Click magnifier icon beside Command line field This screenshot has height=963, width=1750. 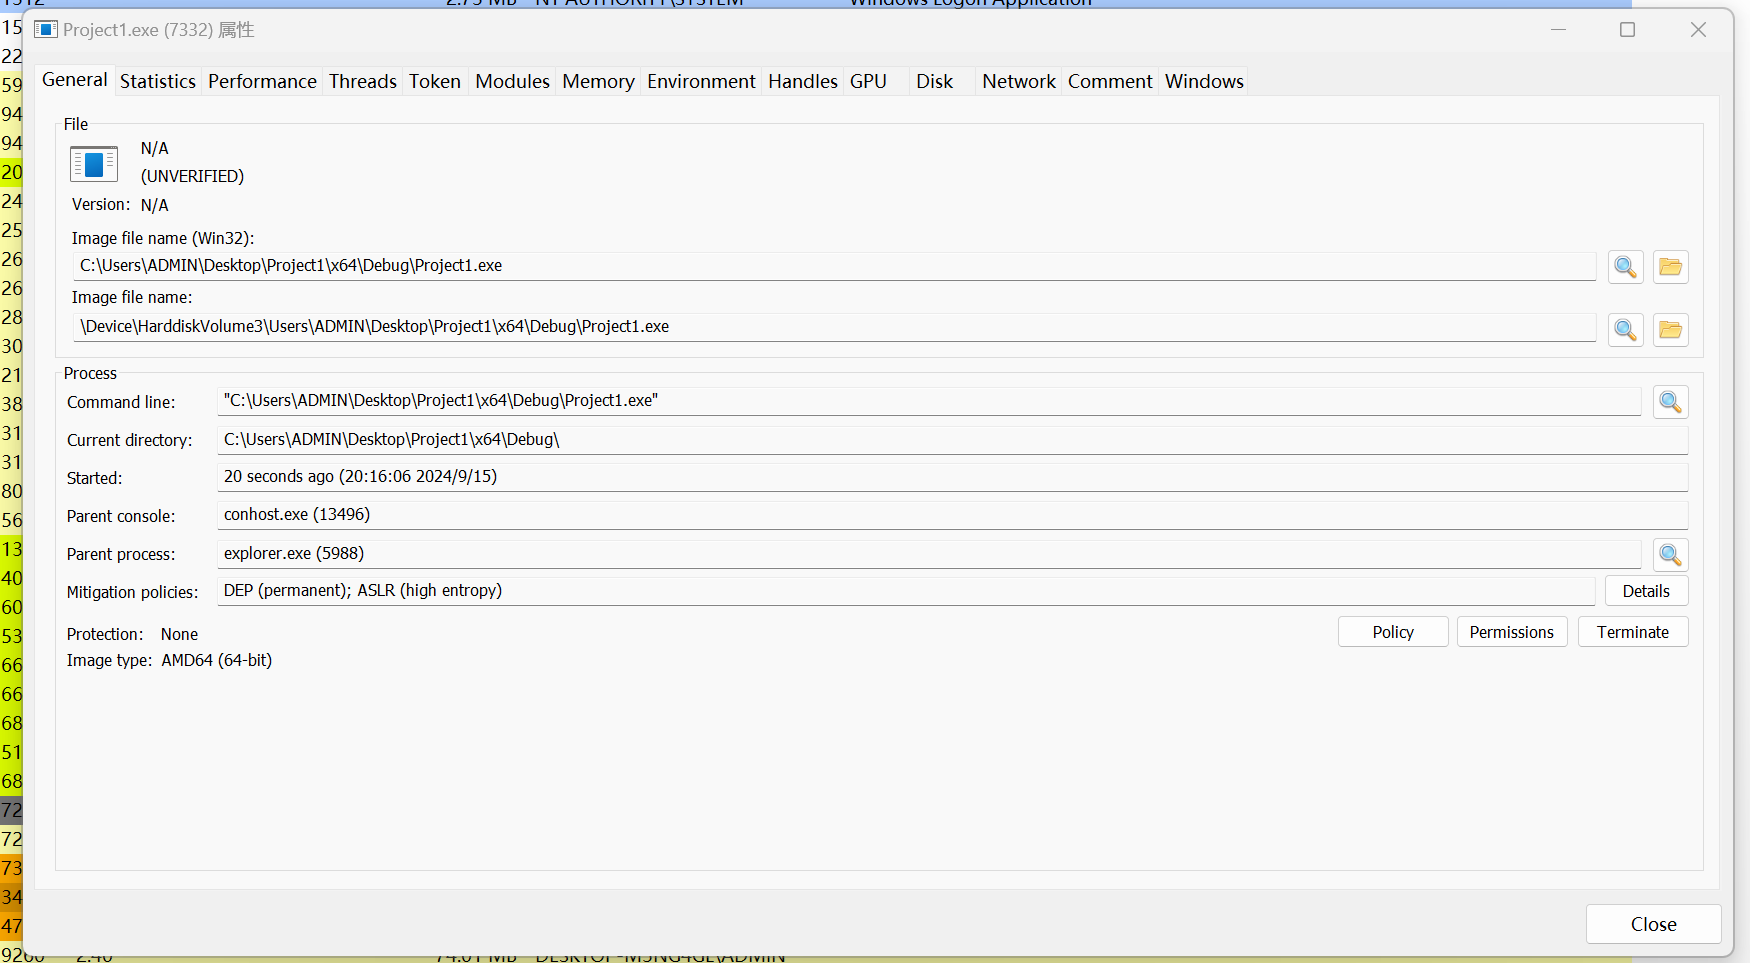click(1670, 402)
